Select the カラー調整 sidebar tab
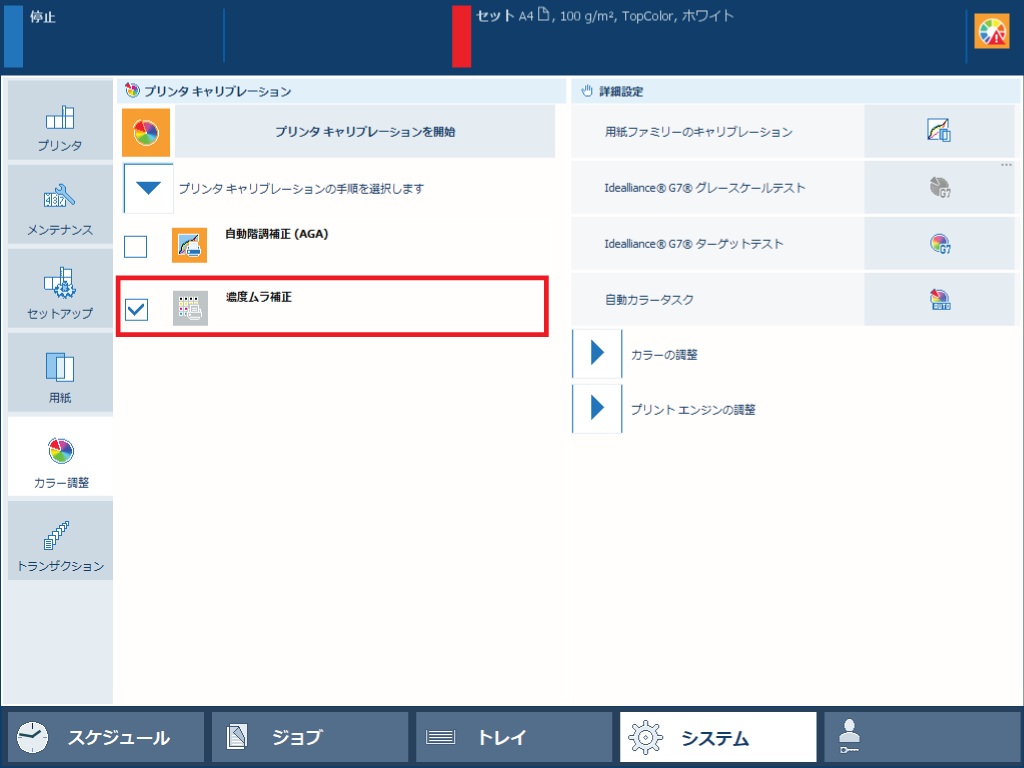The image size is (1024, 768). tap(60, 457)
